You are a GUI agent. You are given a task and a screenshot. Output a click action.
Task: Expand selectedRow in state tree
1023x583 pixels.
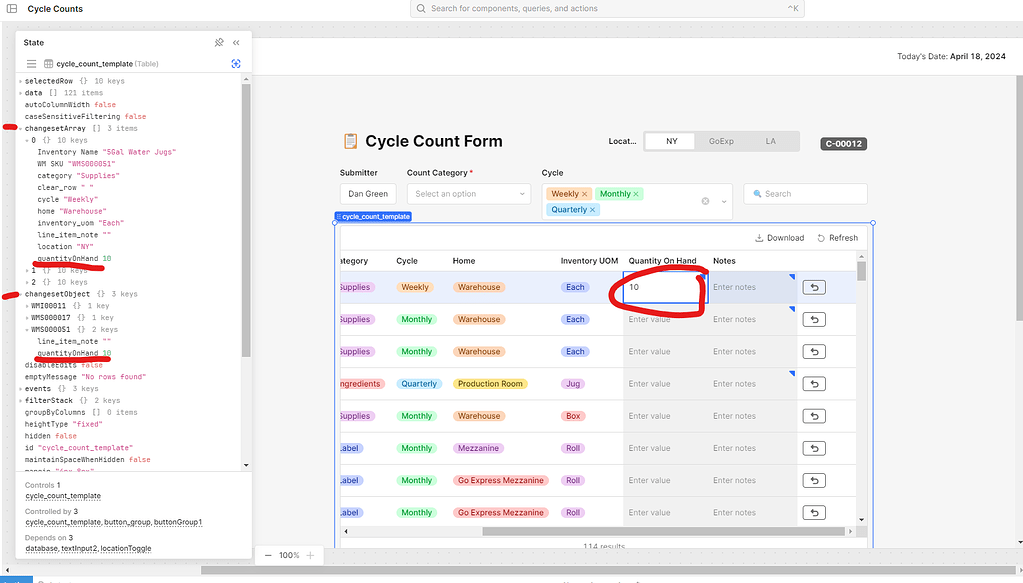20,82
